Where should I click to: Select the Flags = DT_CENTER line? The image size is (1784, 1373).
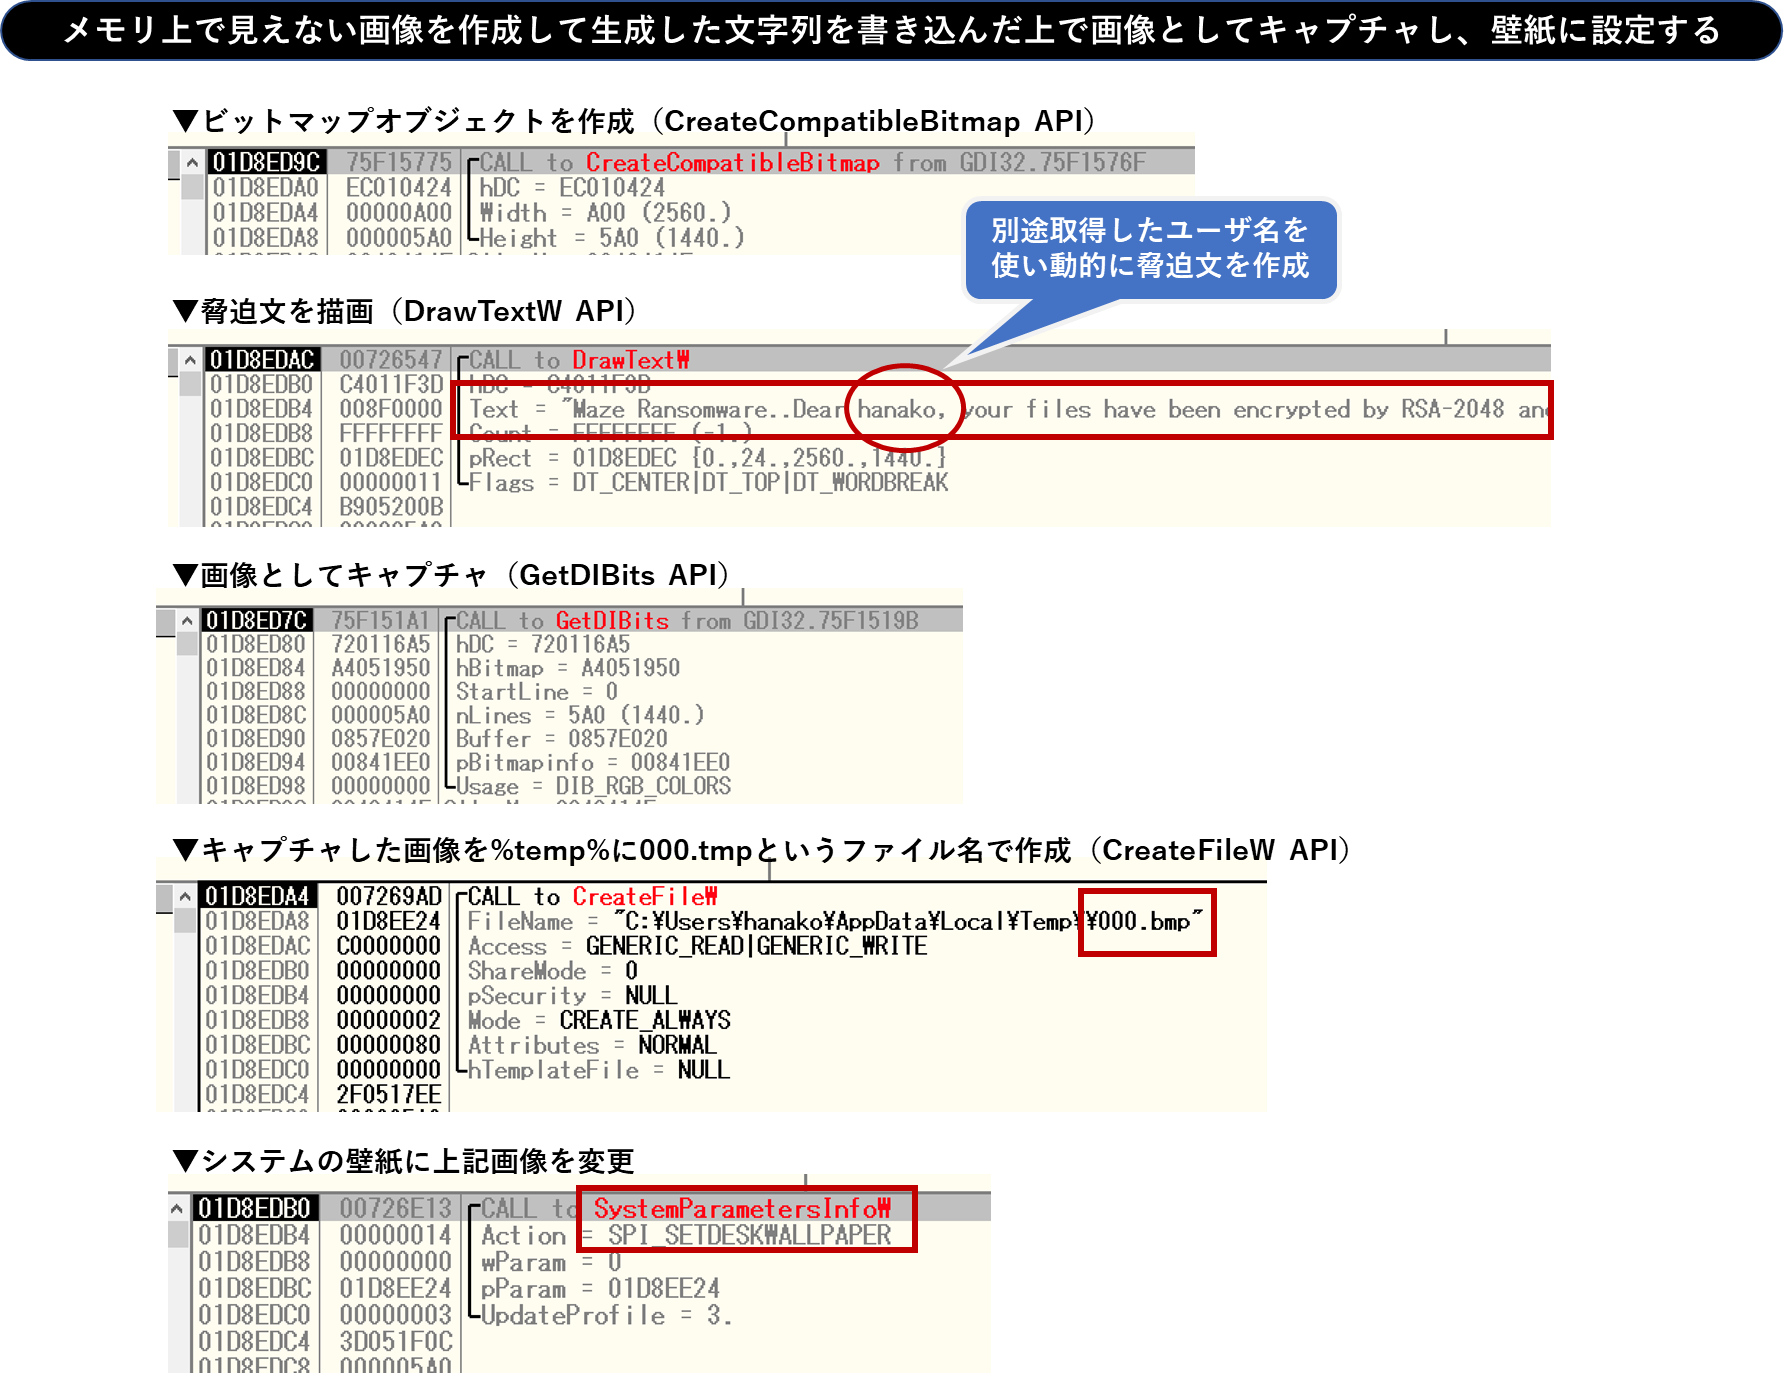[x=708, y=483]
